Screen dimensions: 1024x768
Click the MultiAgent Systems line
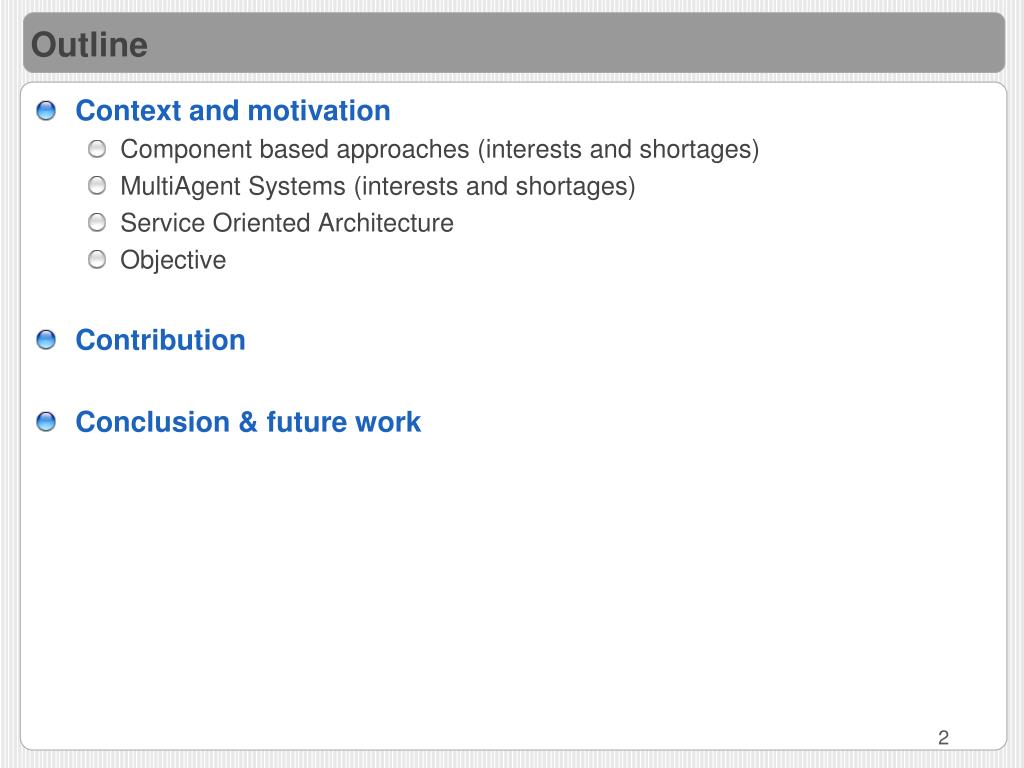(377, 187)
